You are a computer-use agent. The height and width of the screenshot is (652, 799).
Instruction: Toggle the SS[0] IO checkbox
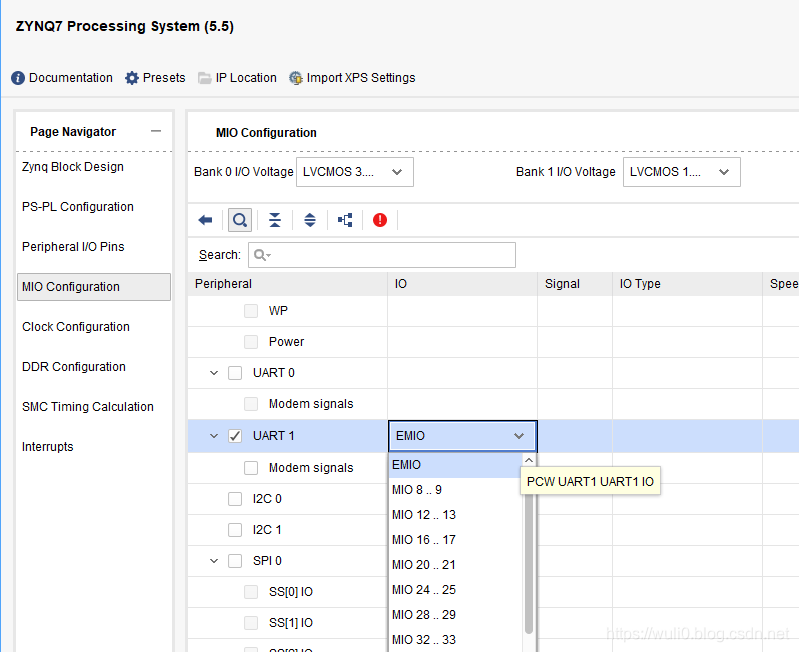click(x=251, y=592)
